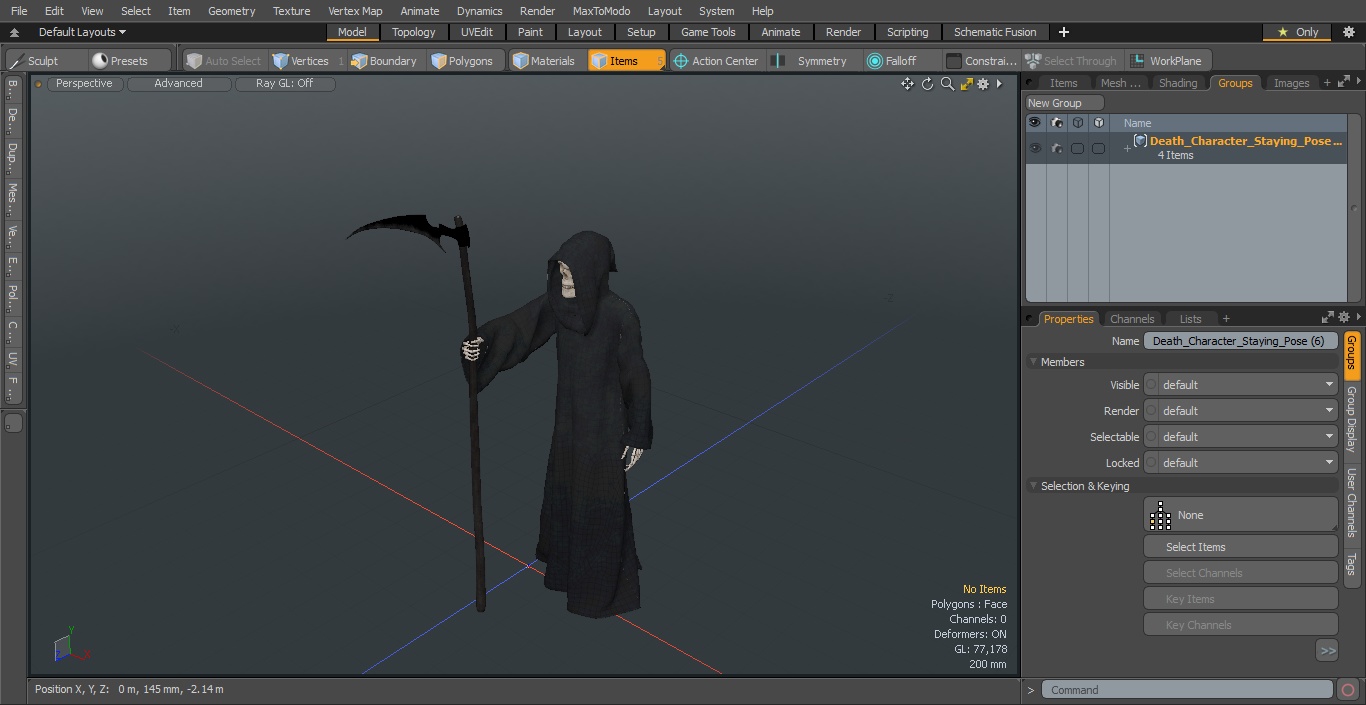Open the Lists tab
The width and height of the screenshot is (1366, 705).
click(x=1190, y=319)
